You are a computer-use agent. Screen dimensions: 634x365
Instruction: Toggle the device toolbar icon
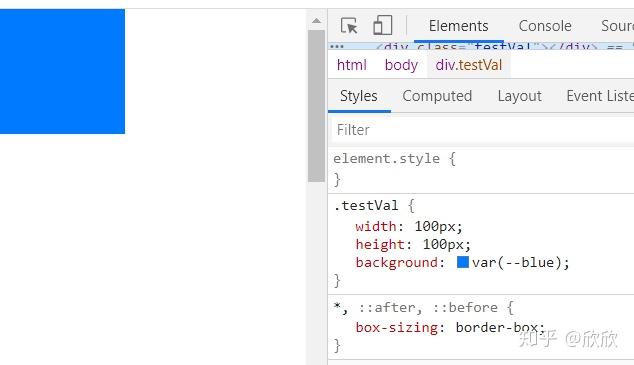pyautogui.click(x=382, y=25)
